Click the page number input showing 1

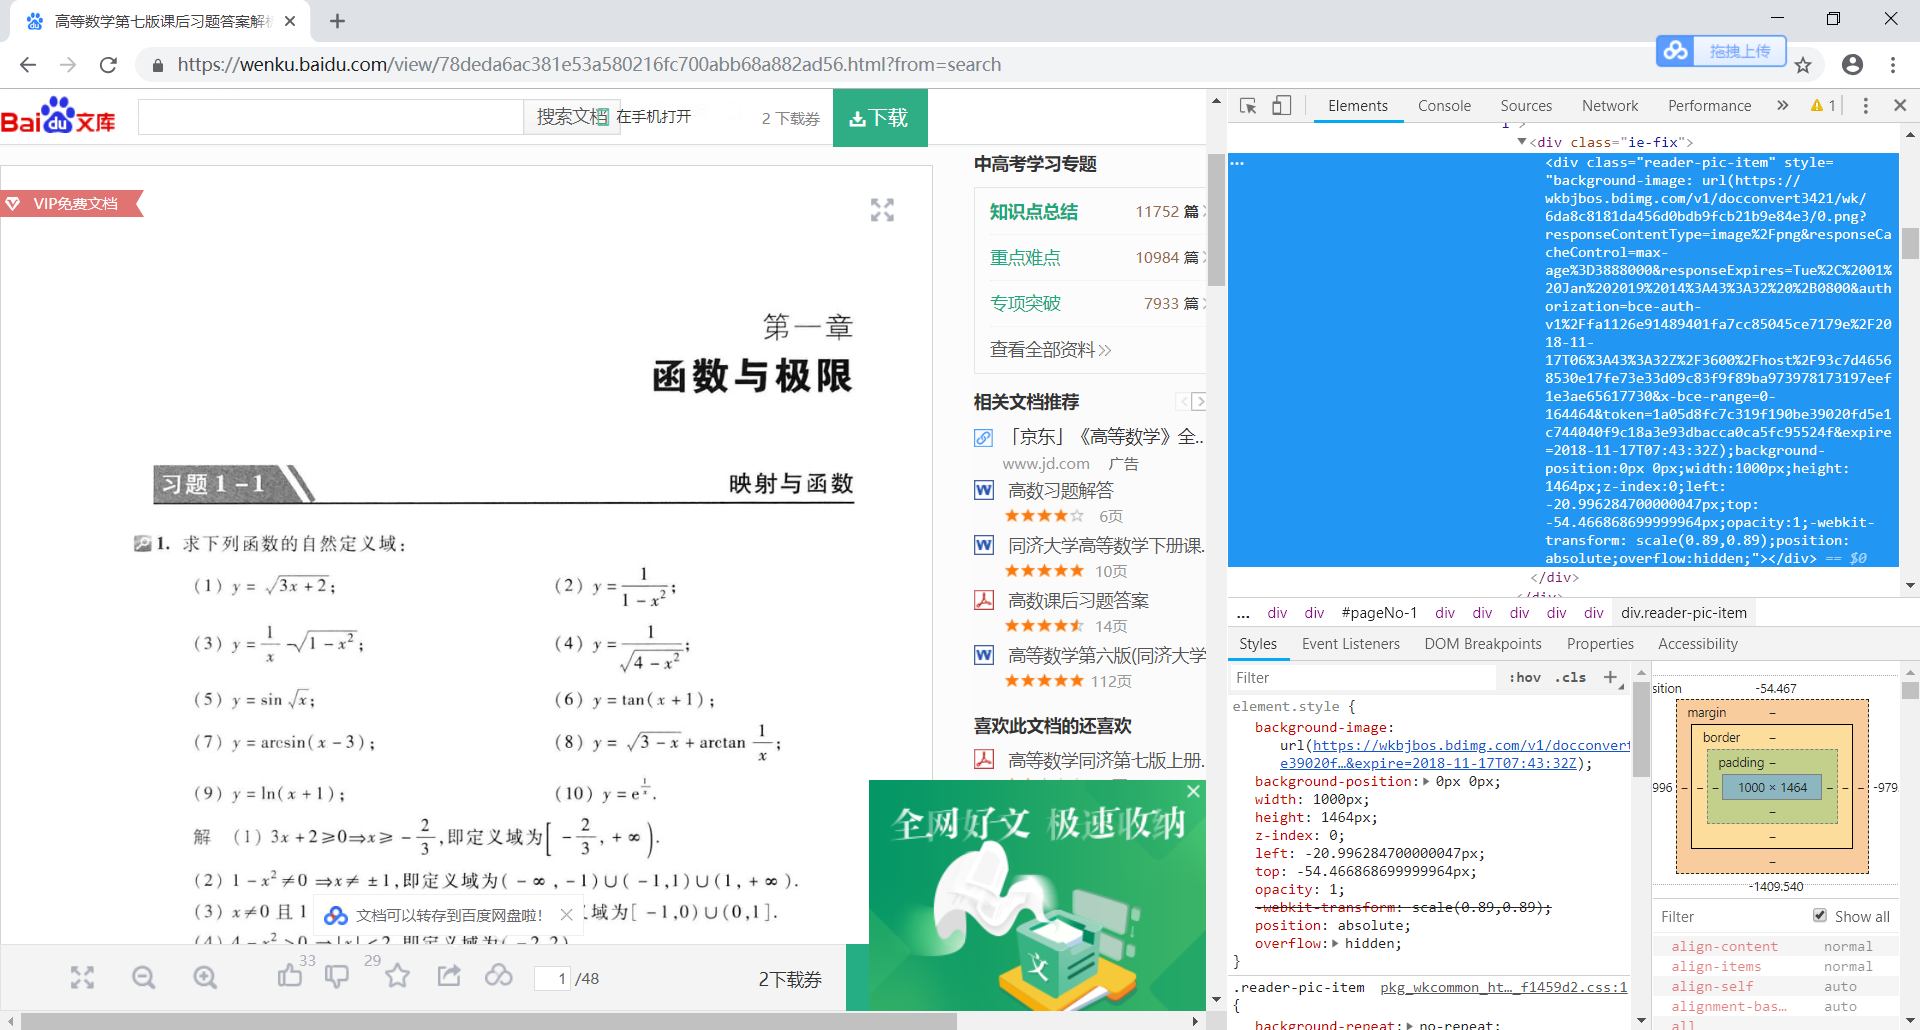click(x=552, y=978)
